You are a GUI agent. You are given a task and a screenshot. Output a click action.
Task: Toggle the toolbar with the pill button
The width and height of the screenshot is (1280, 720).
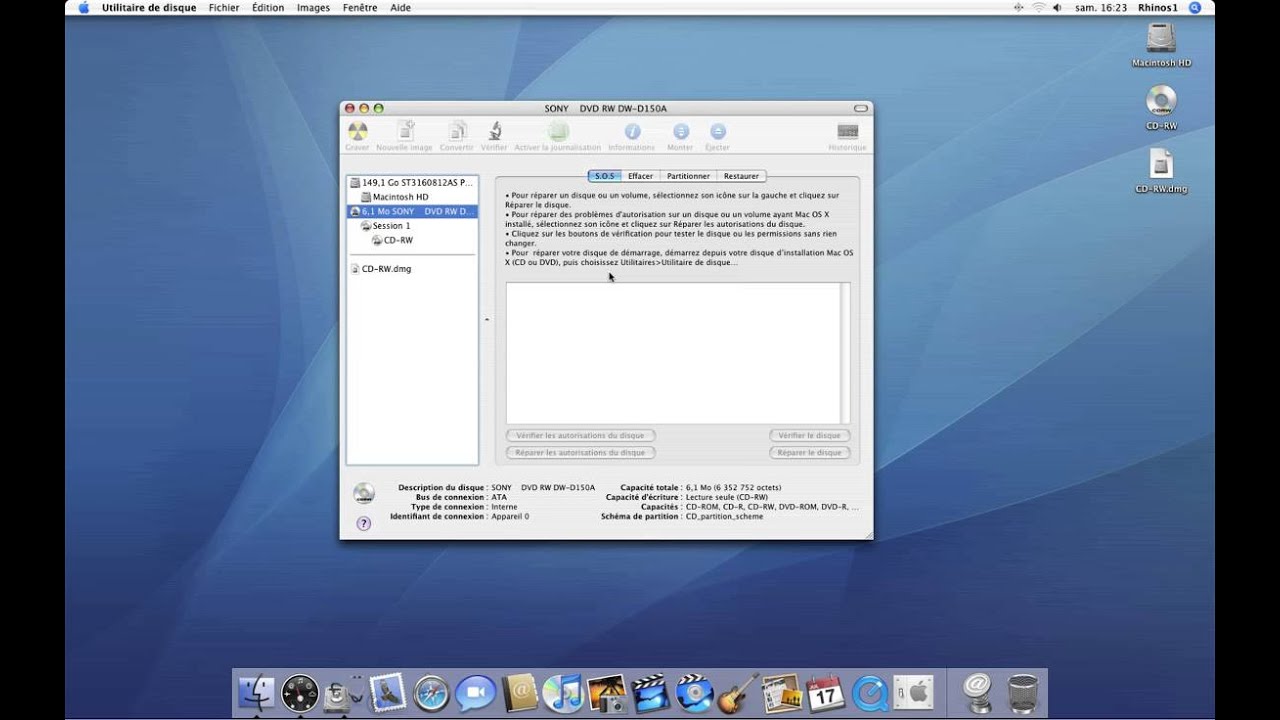[861, 108]
